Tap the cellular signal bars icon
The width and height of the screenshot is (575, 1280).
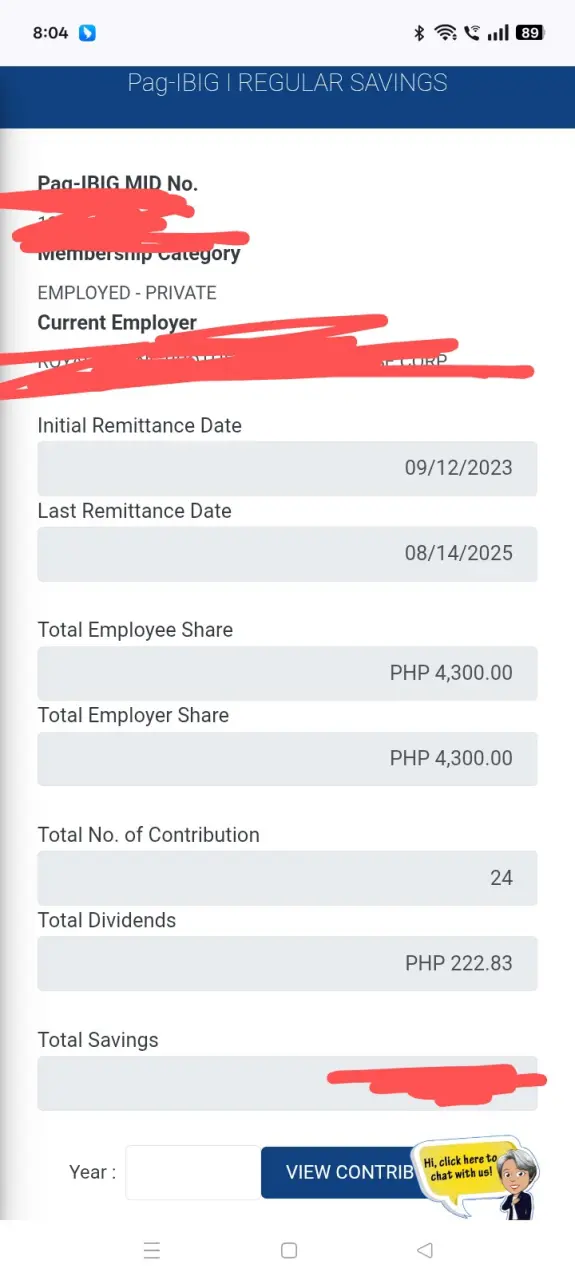pyautogui.click(x=498, y=33)
